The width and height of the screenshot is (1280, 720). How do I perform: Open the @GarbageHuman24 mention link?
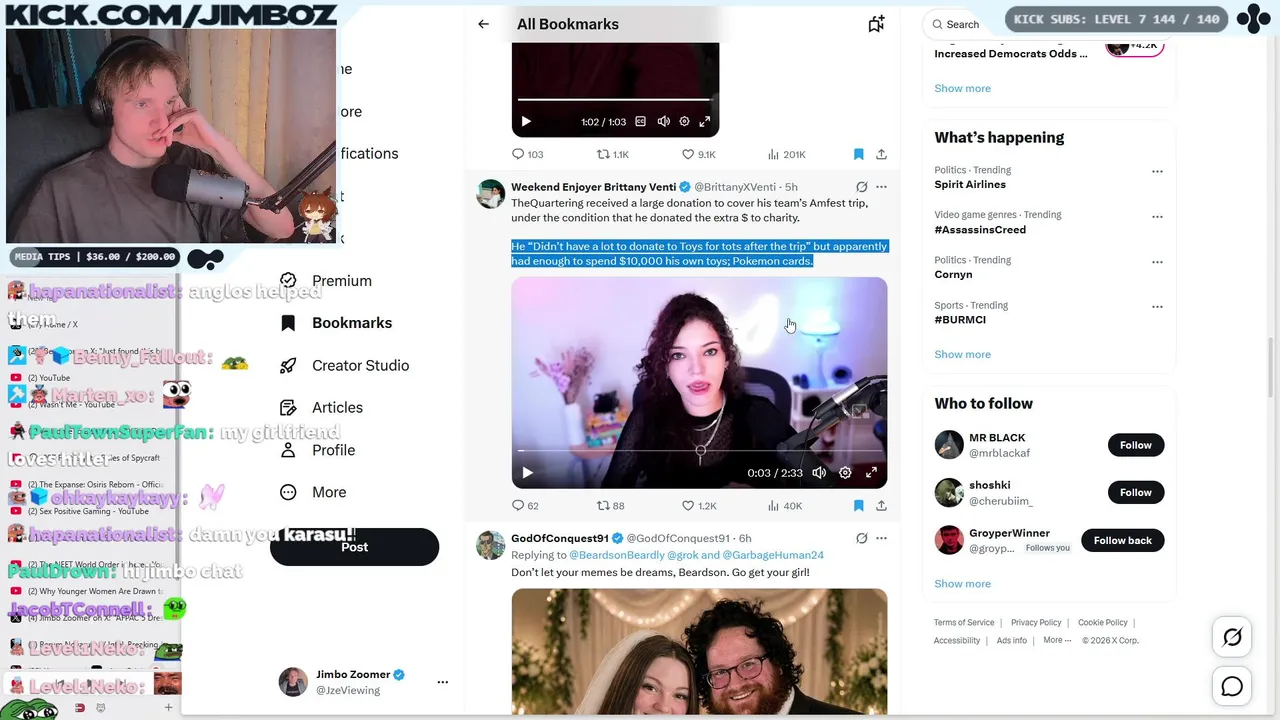[x=773, y=555]
